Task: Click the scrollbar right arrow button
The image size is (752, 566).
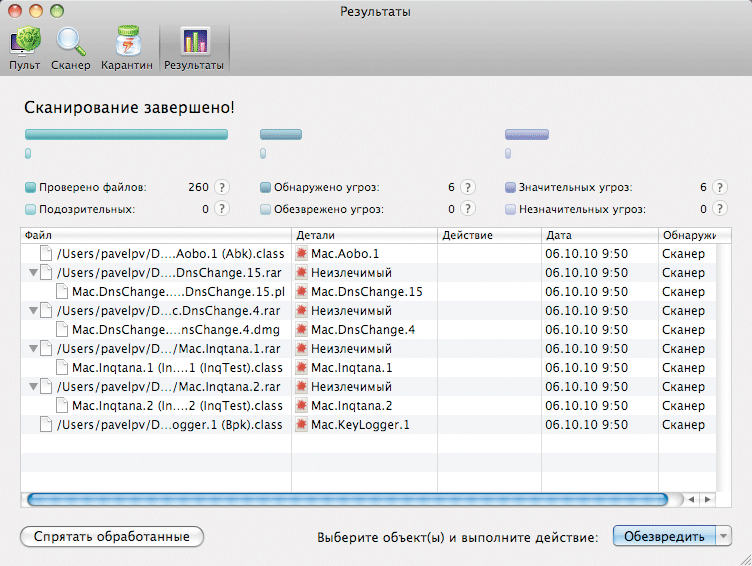Action: [707, 498]
